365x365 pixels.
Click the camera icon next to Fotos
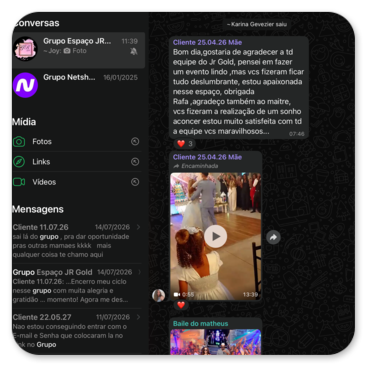coord(19,142)
